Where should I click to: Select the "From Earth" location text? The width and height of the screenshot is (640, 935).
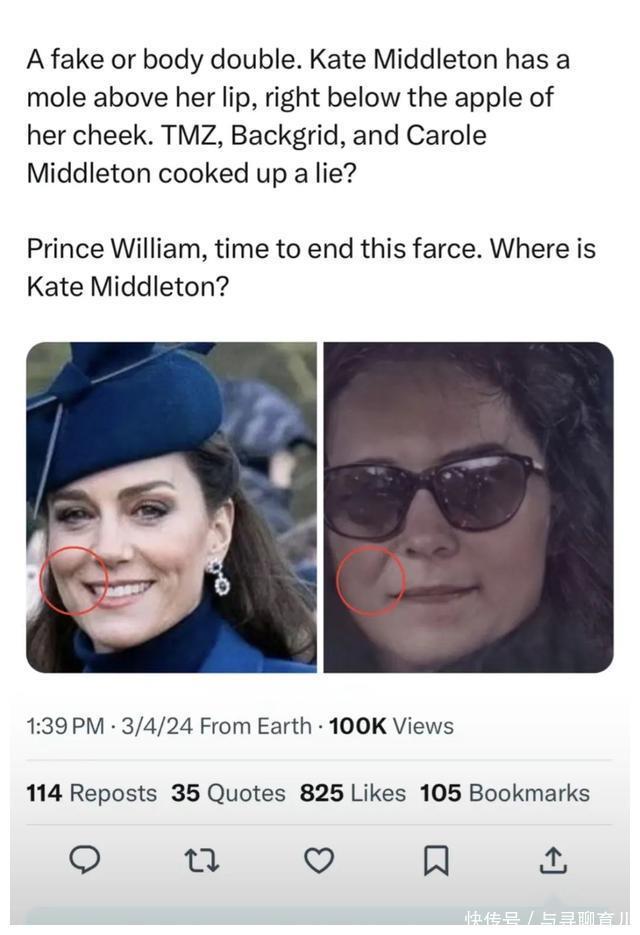[x=256, y=726]
